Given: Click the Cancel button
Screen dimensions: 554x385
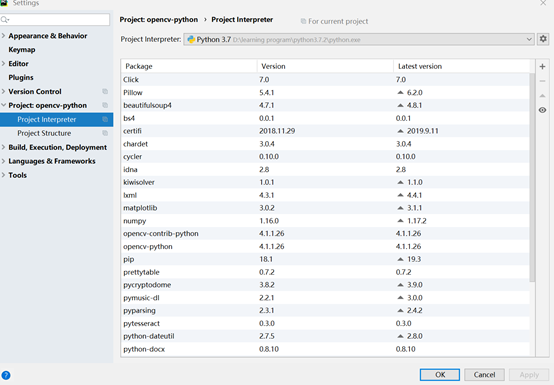Looking at the screenshot, I should coord(484,374).
